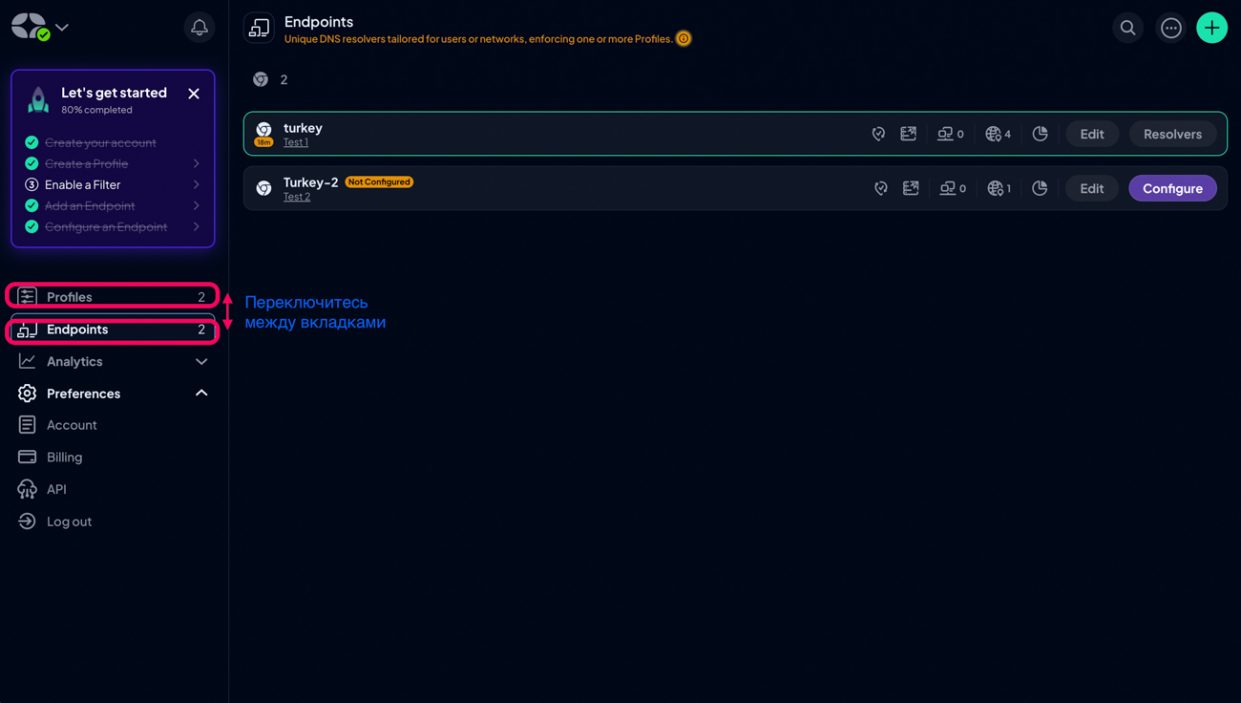The width and height of the screenshot is (1241, 703).
Task: Click the rocket icon in getting started card
Action: [x=39, y=99]
